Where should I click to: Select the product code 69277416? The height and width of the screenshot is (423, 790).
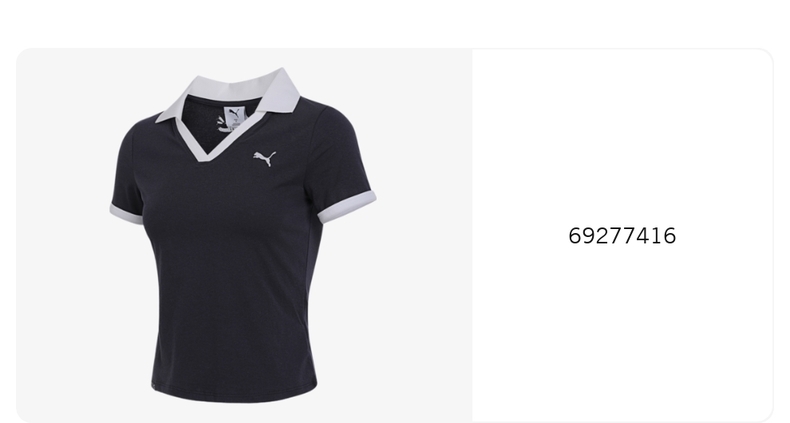coord(622,236)
